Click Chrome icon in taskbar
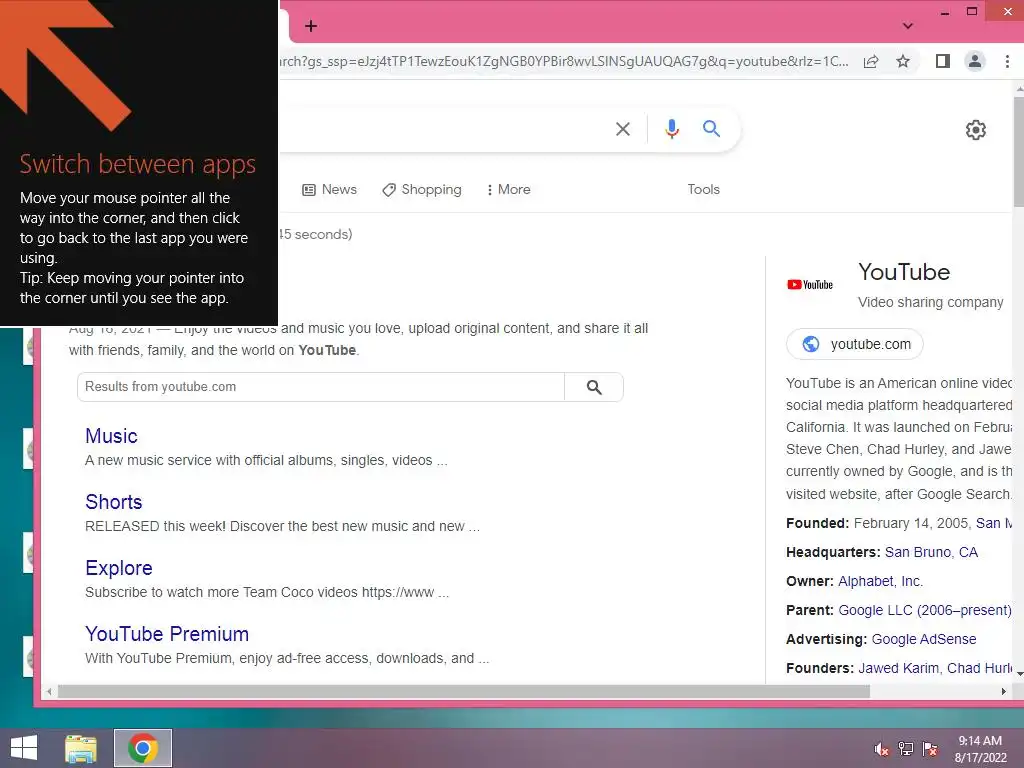Image resolution: width=1024 pixels, height=768 pixels. tap(143, 748)
